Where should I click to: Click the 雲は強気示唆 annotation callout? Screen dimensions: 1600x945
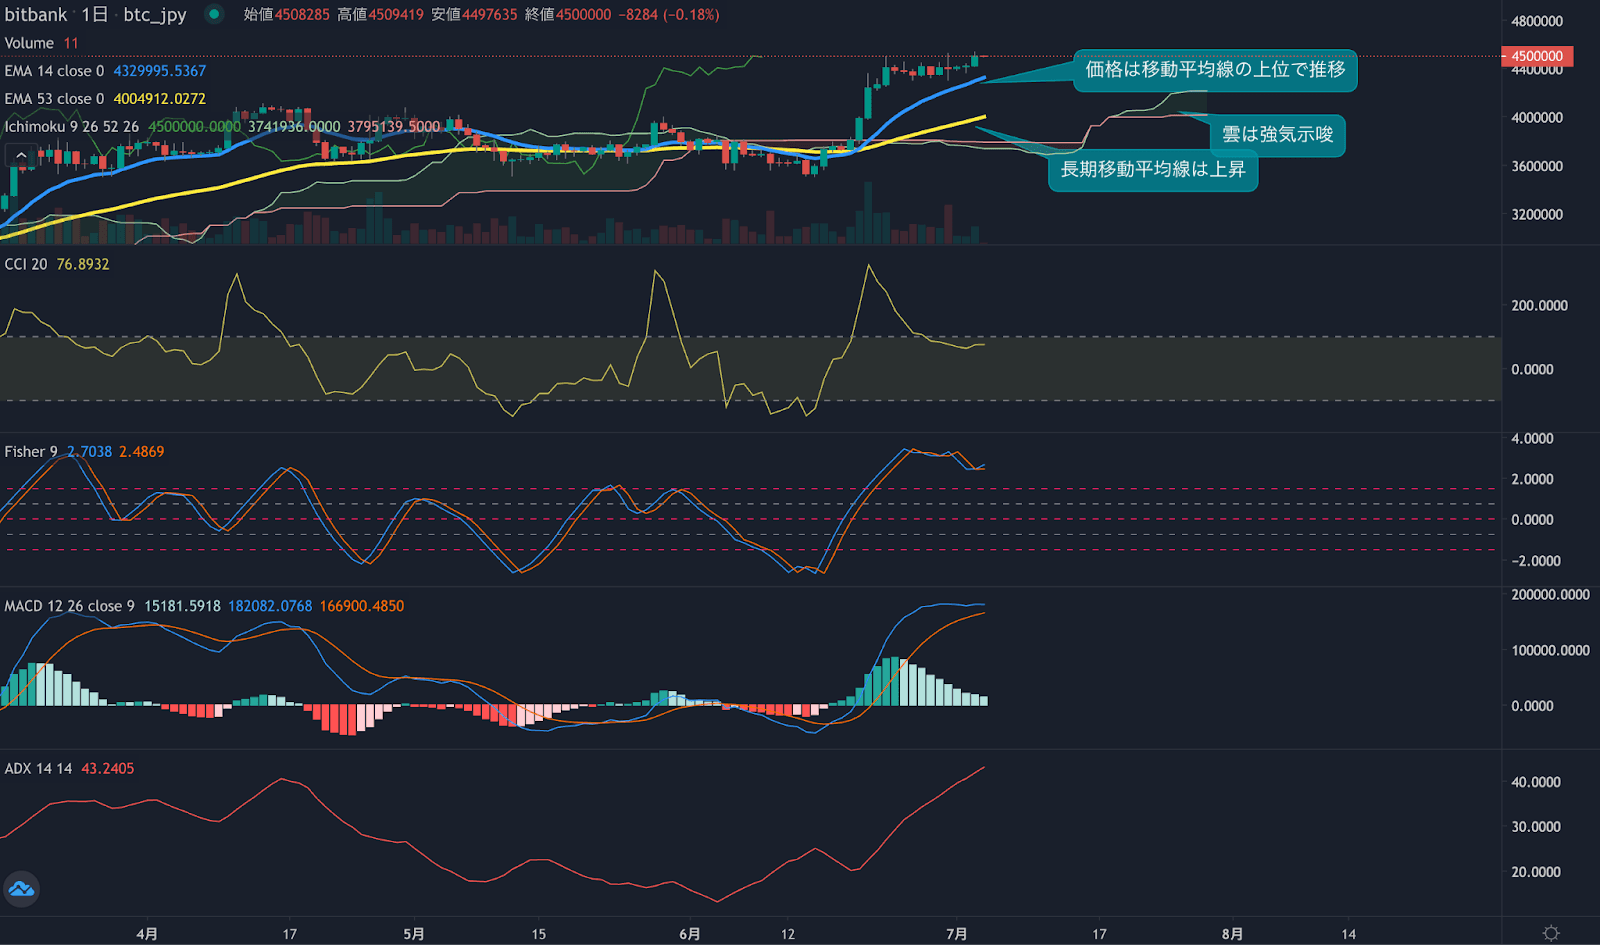coord(1276,136)
